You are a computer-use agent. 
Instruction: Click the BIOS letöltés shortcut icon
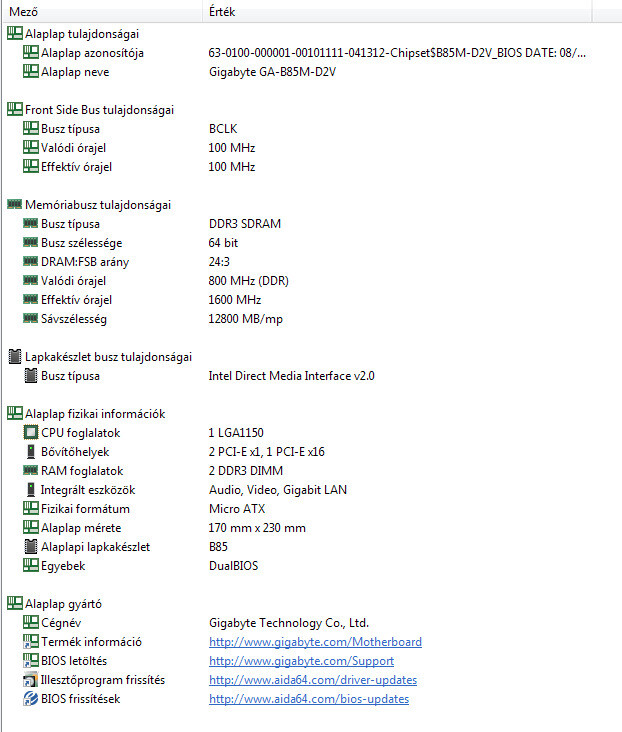pos(31,661)
